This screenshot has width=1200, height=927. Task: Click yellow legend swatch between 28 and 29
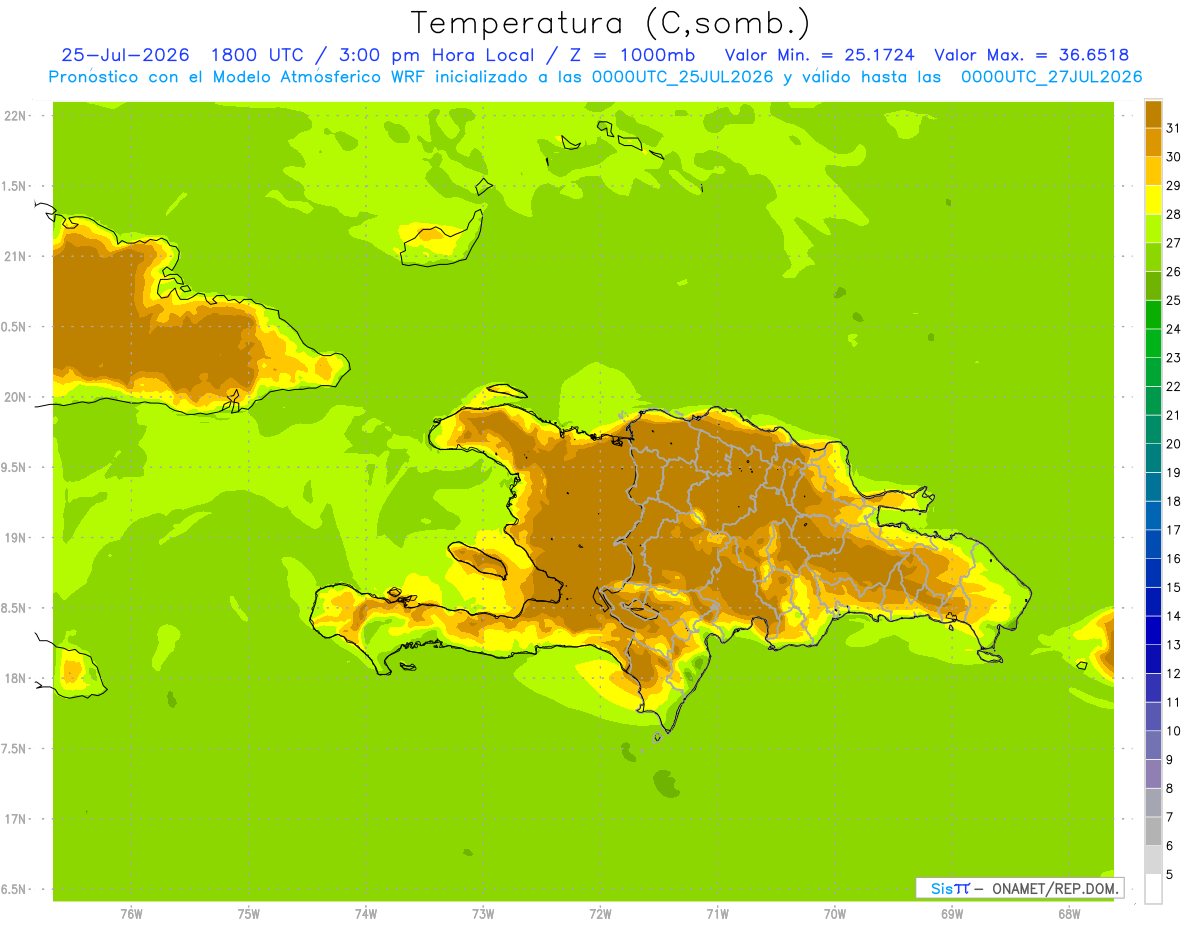point(1153,200)
